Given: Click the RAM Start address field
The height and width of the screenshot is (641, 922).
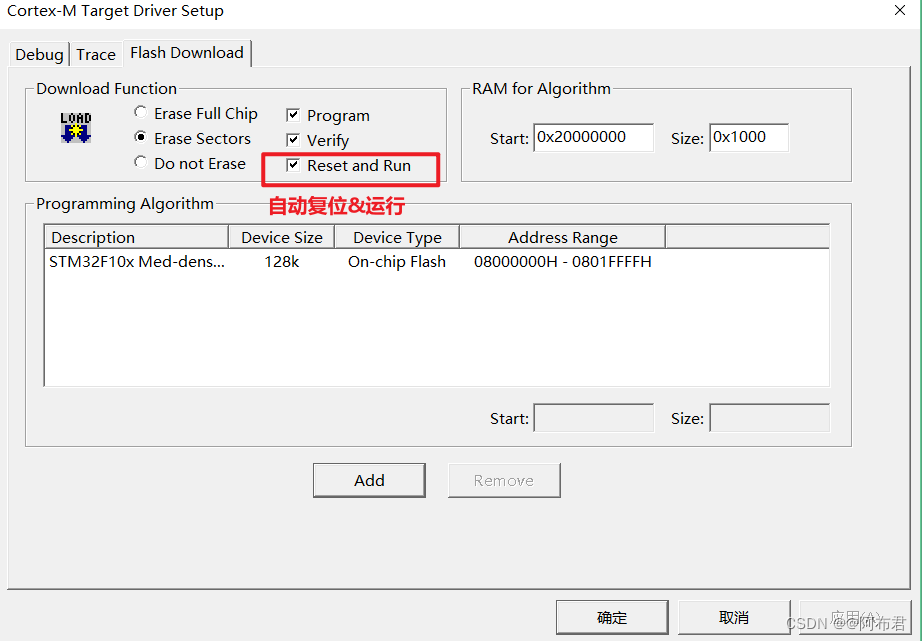Looking at the screenshot, I should tap(593, 138).
